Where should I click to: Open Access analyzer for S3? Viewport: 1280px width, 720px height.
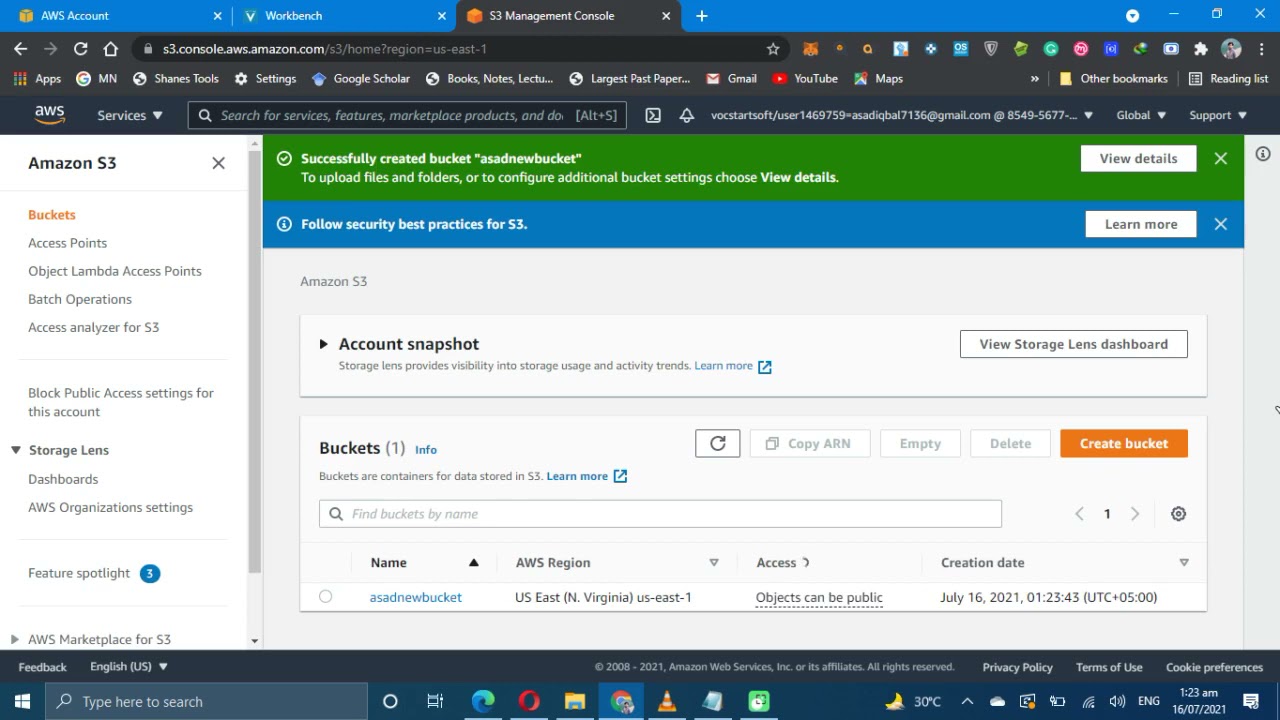tap(93, 327)
